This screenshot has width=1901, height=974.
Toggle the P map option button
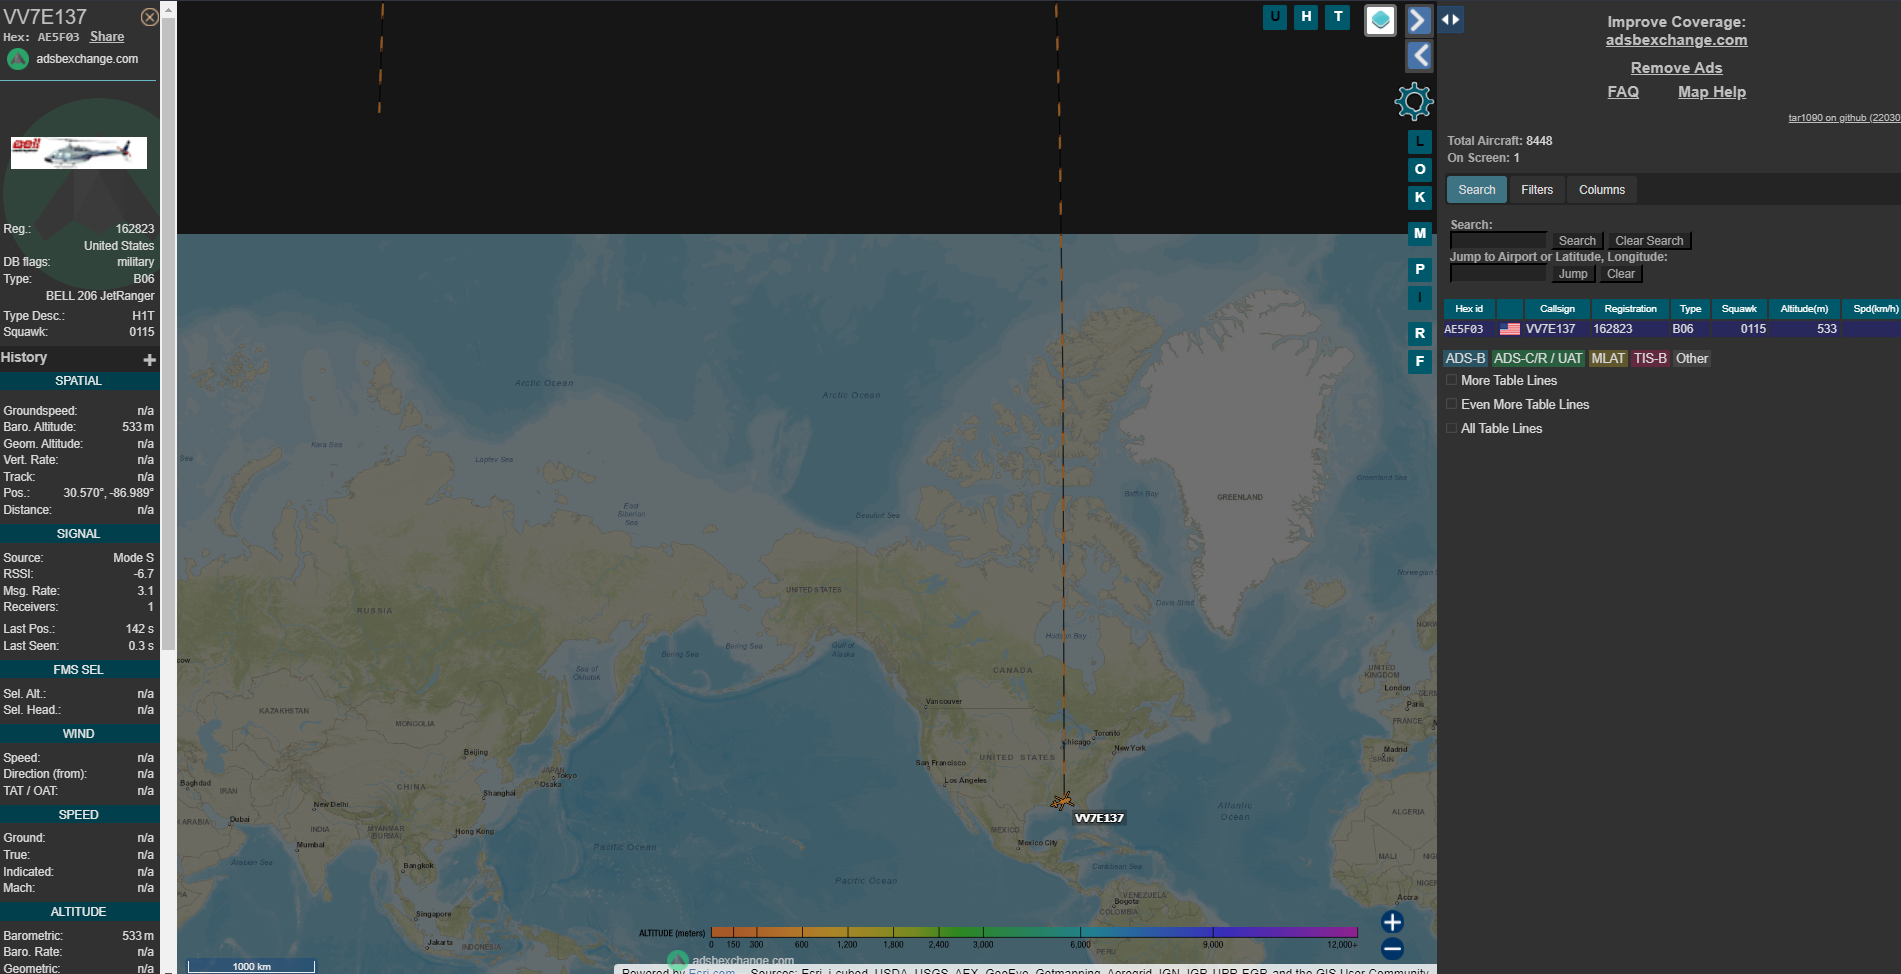(1420, 270)
